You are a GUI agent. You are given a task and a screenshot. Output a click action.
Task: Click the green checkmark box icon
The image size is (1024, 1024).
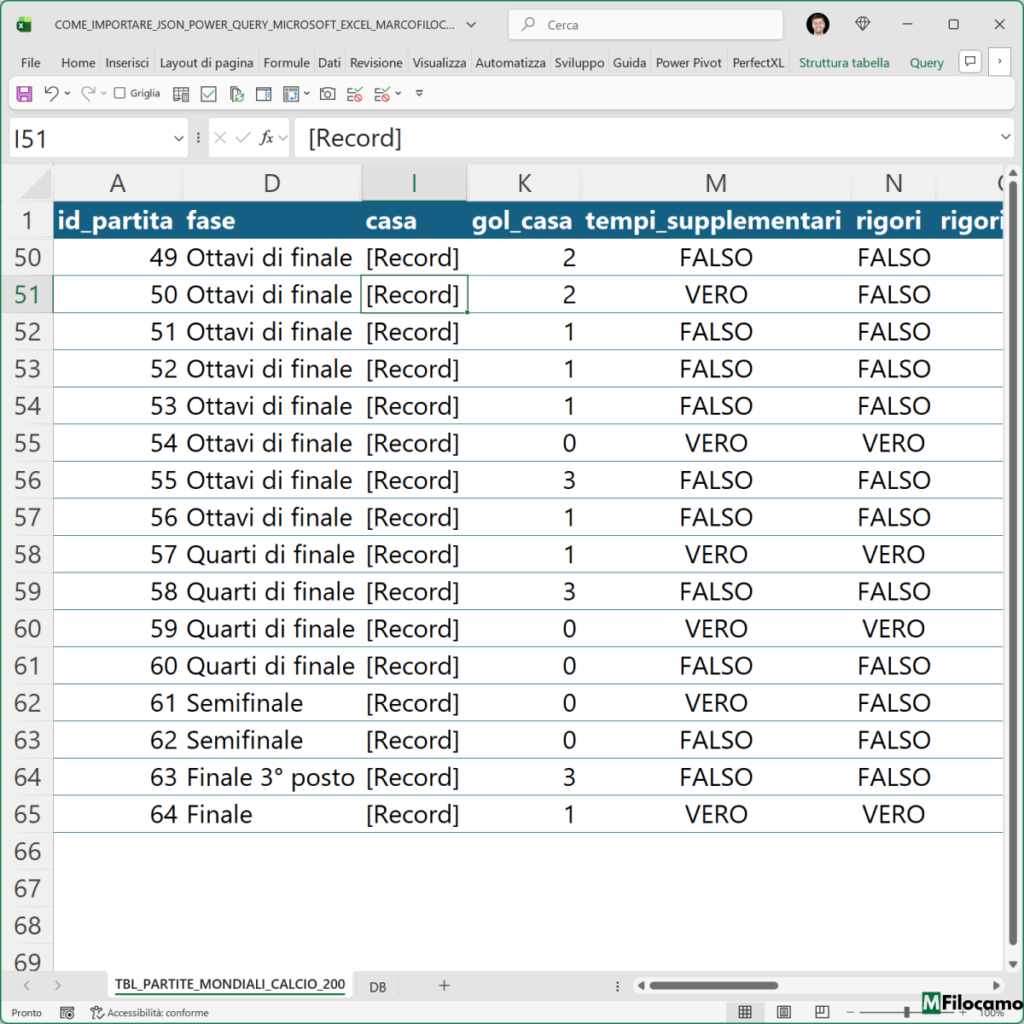208,94
